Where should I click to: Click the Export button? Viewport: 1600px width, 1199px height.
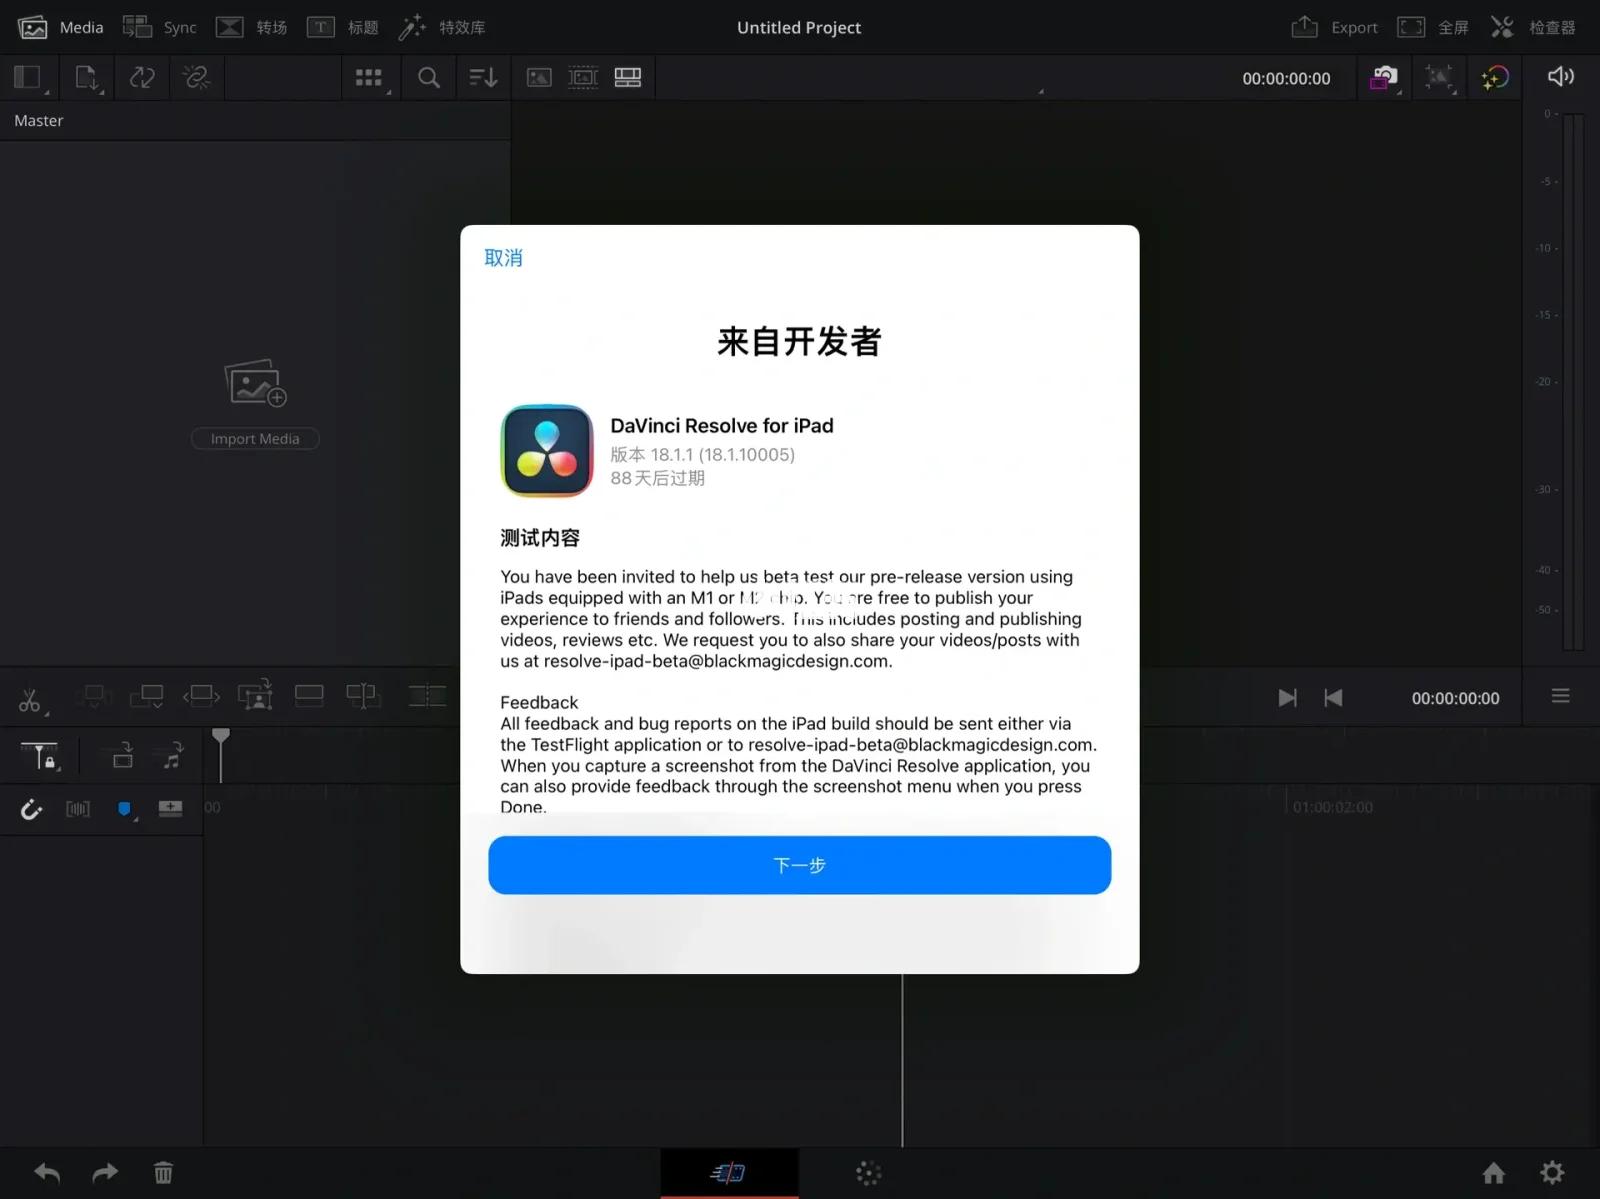pyautogui.click(x=1334, y=27)
